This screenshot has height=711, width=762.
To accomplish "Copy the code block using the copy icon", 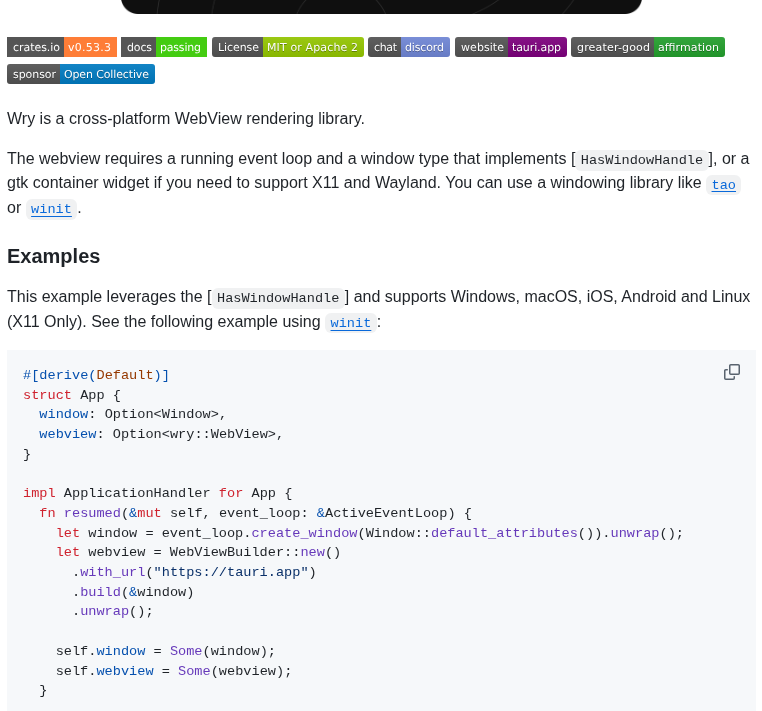I will (732, 372).
